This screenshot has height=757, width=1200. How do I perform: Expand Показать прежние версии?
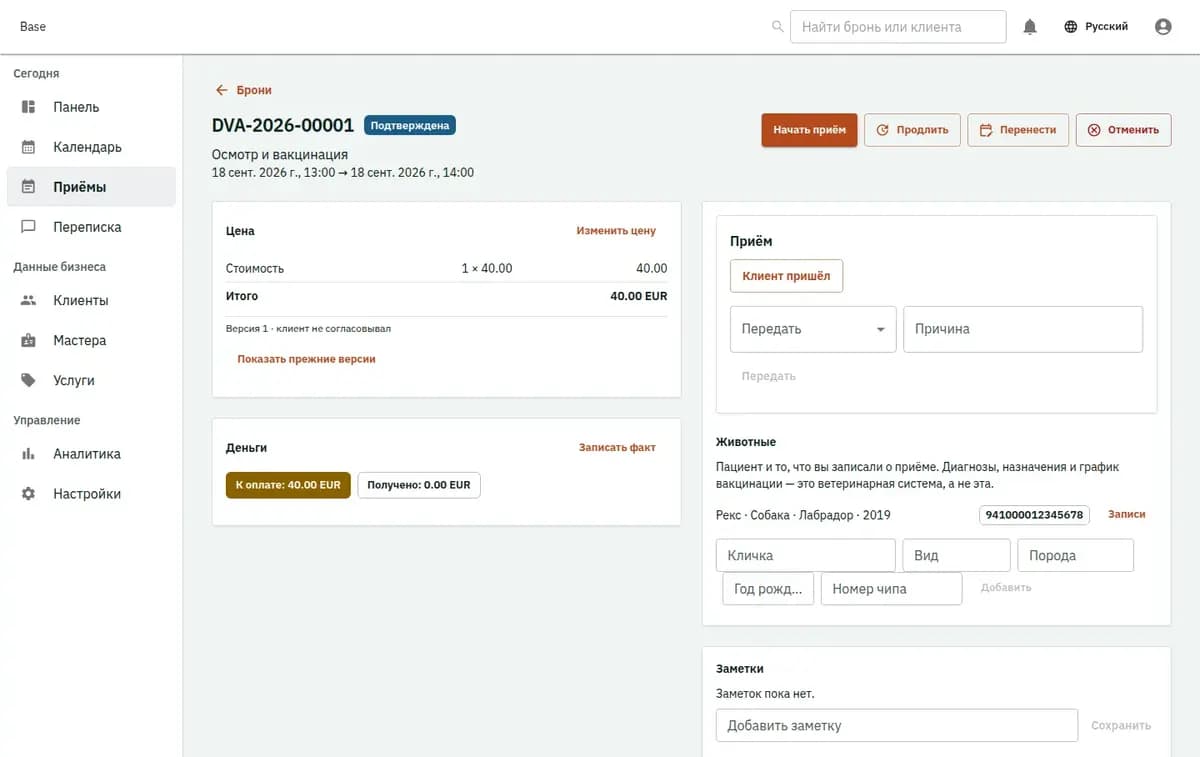[306, 359]
